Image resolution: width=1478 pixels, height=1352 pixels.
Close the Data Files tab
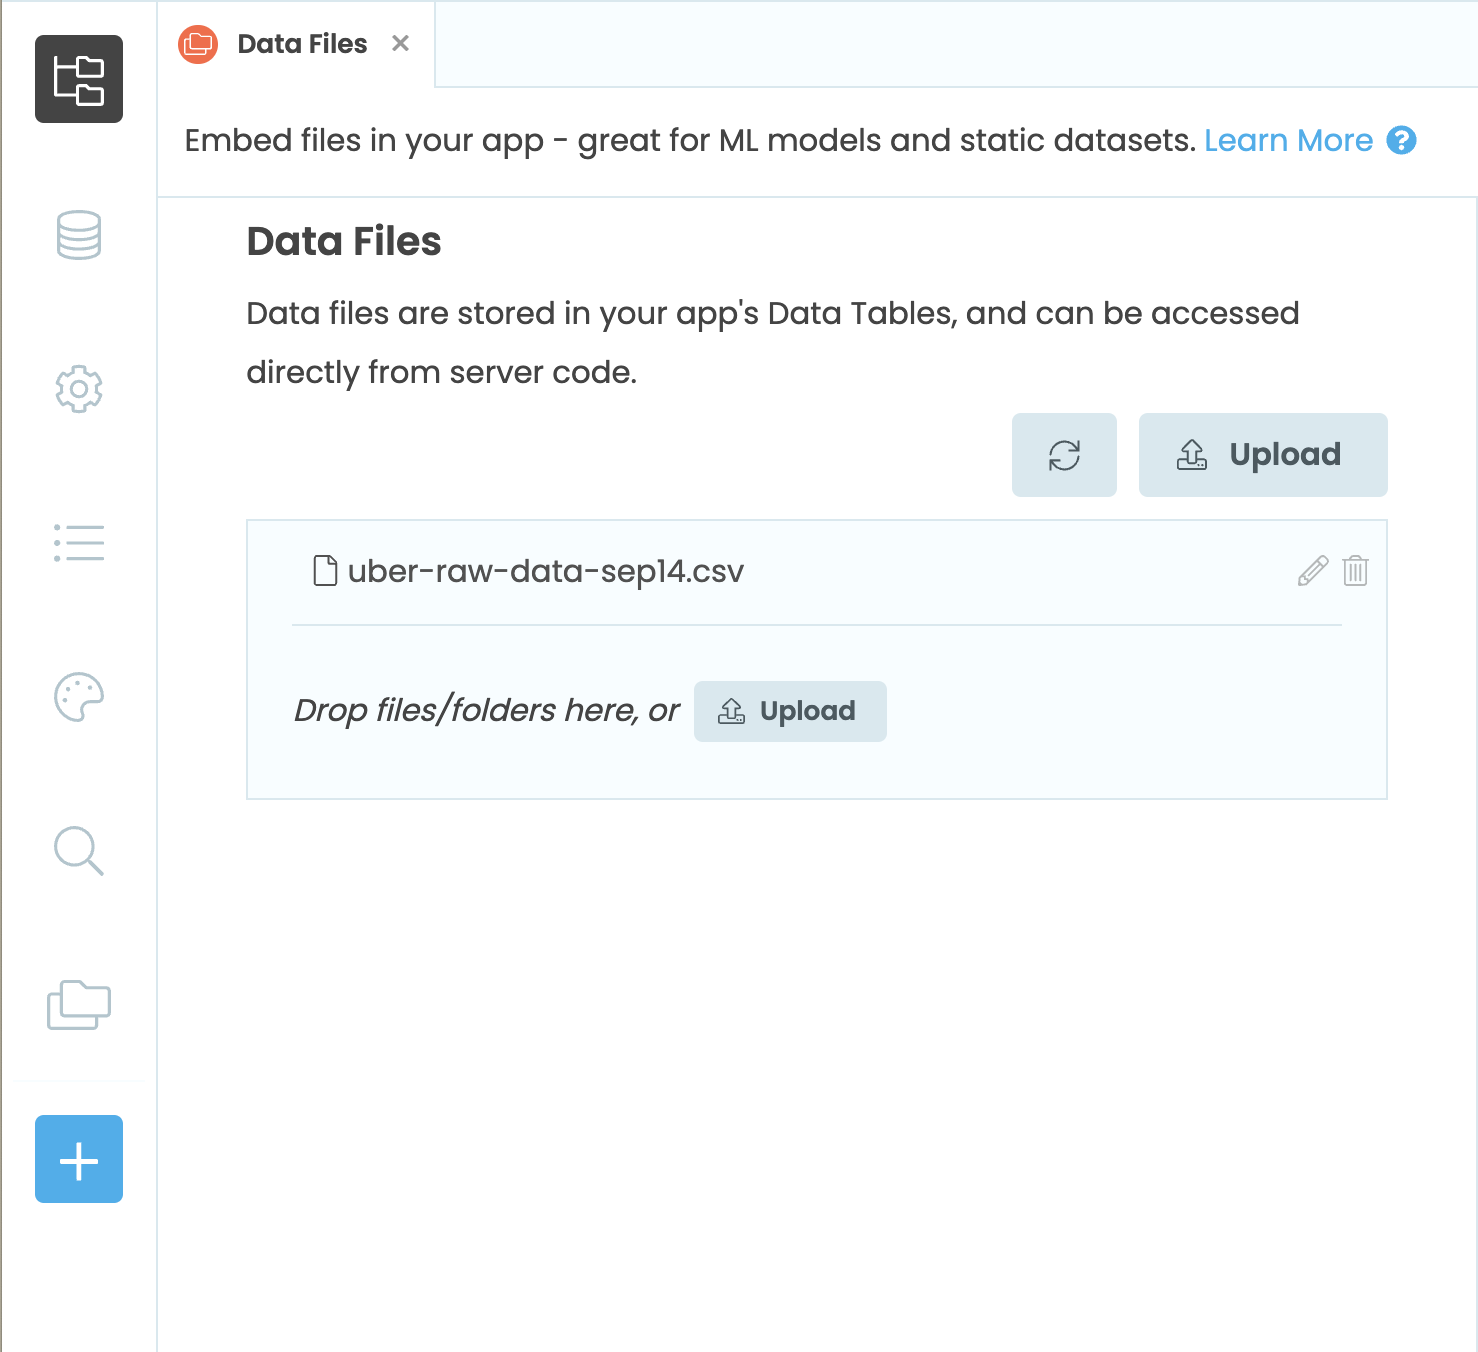tap(400, 43)
